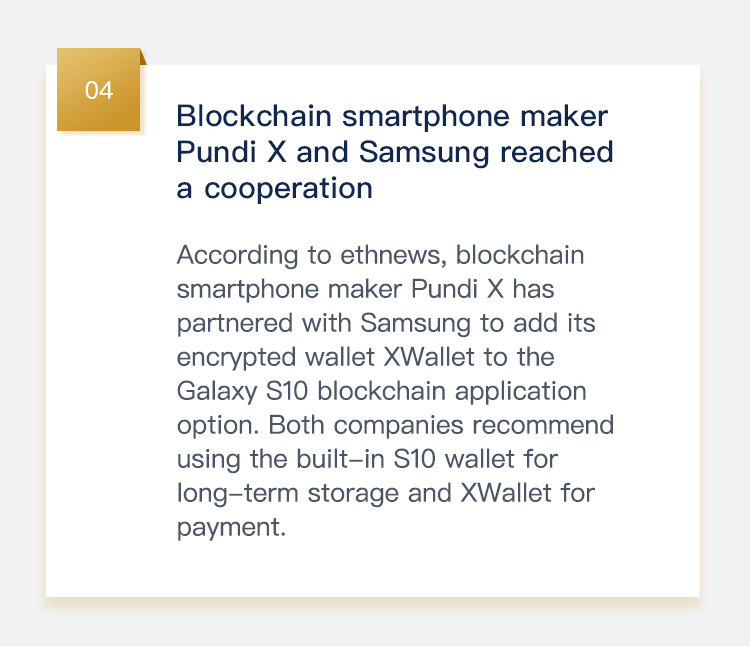Click 'Pundi X has' in body text
Image resolution: width=750 pixels, height=646 pixels.
(x=483, y=289)
